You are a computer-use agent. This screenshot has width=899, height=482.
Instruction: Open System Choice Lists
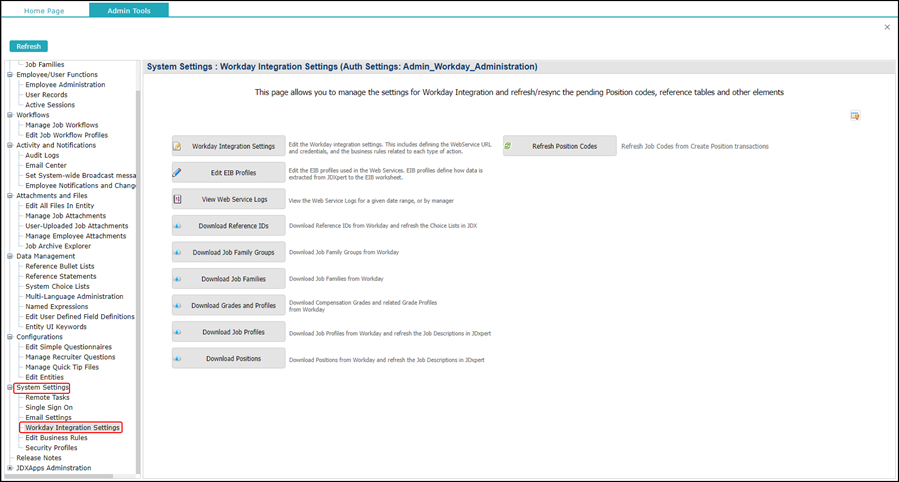(57, 287)
